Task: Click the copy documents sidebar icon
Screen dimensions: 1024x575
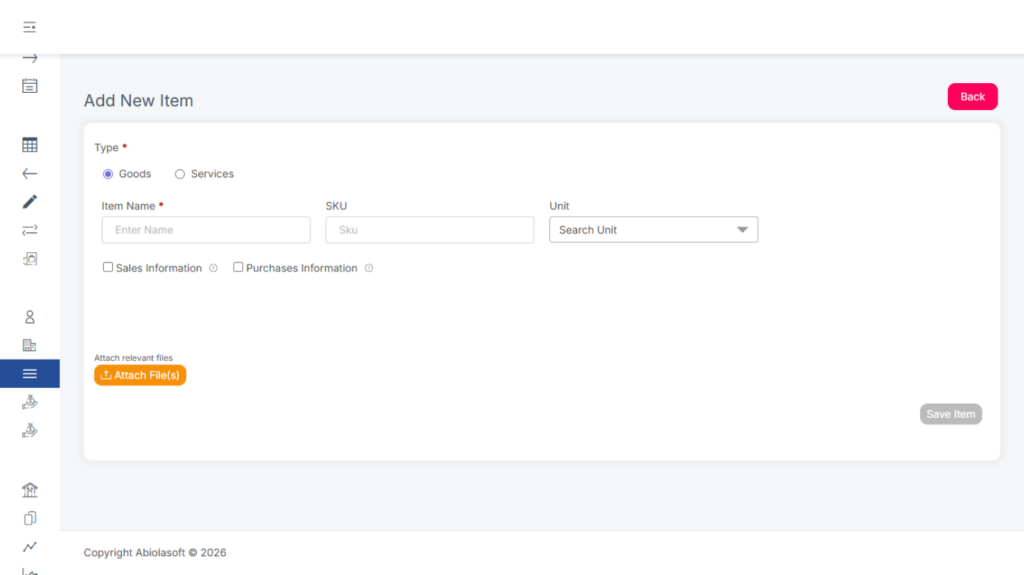Action: pos(30,518)
